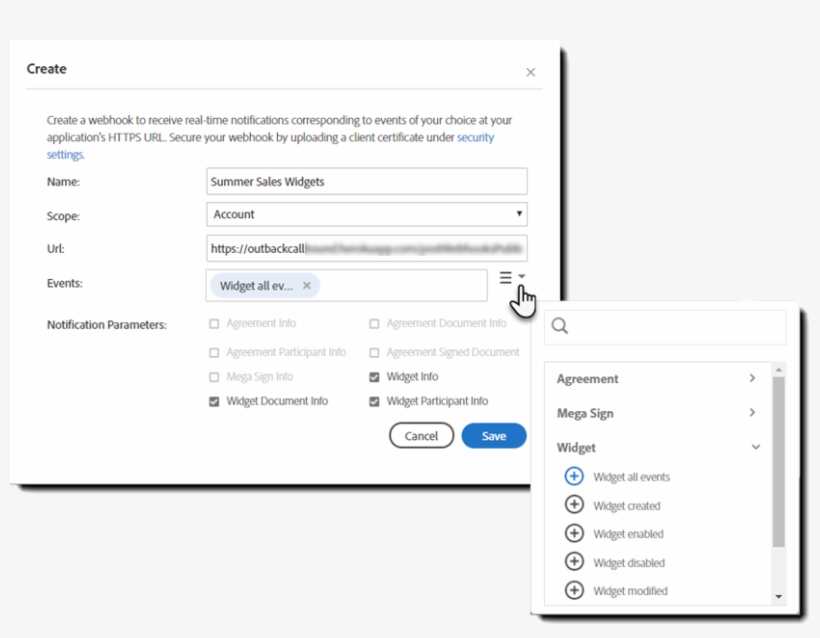Expand the Mega Sign events category
This screenshot has height=638, width=820.
pos(751,412)
